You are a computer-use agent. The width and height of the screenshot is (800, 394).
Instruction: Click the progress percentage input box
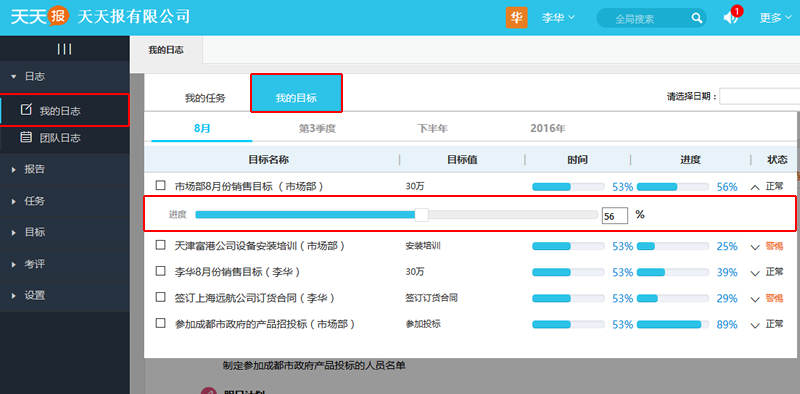point(614,216)
